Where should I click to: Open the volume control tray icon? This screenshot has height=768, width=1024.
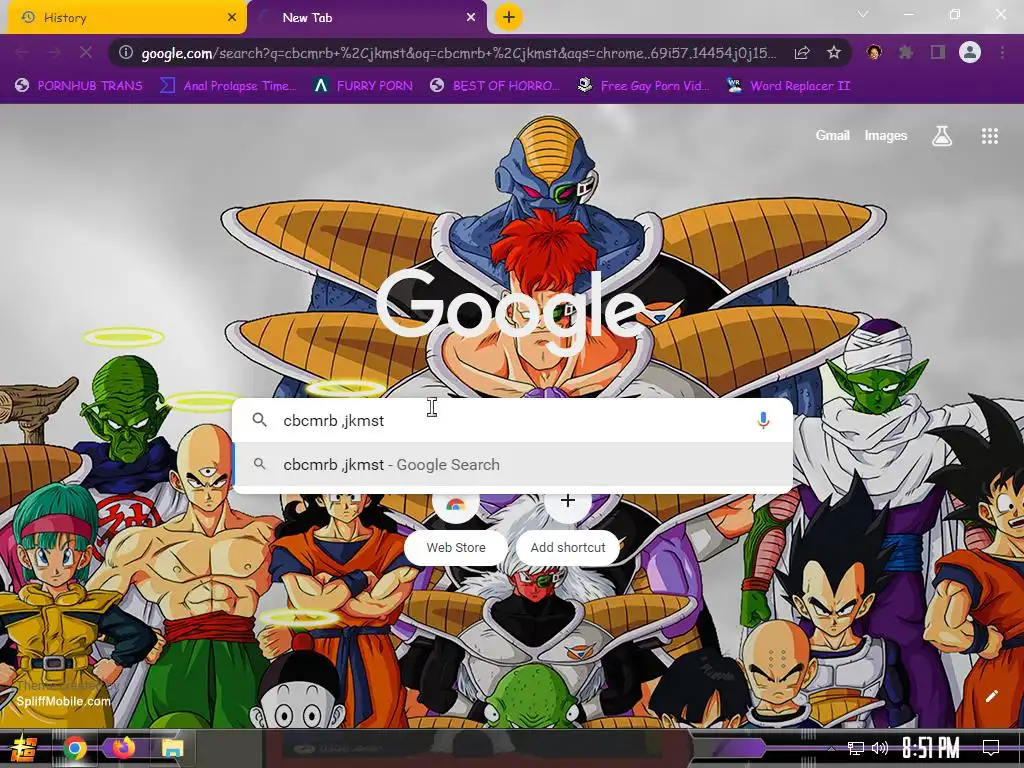880,748
